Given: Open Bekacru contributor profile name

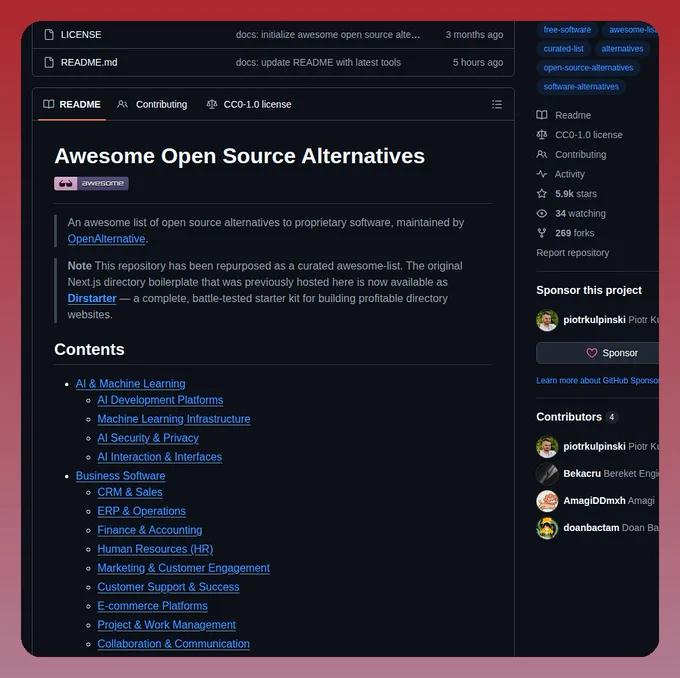Looking at the screenshot, I should click(582, 474).
